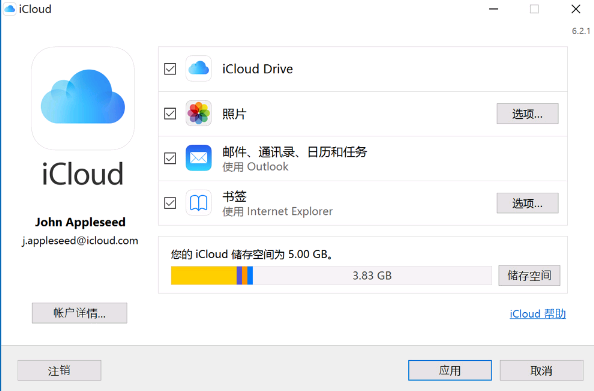Click the 您的 iCloud 储存空间为 5.00 GB text

click(252, 254)
